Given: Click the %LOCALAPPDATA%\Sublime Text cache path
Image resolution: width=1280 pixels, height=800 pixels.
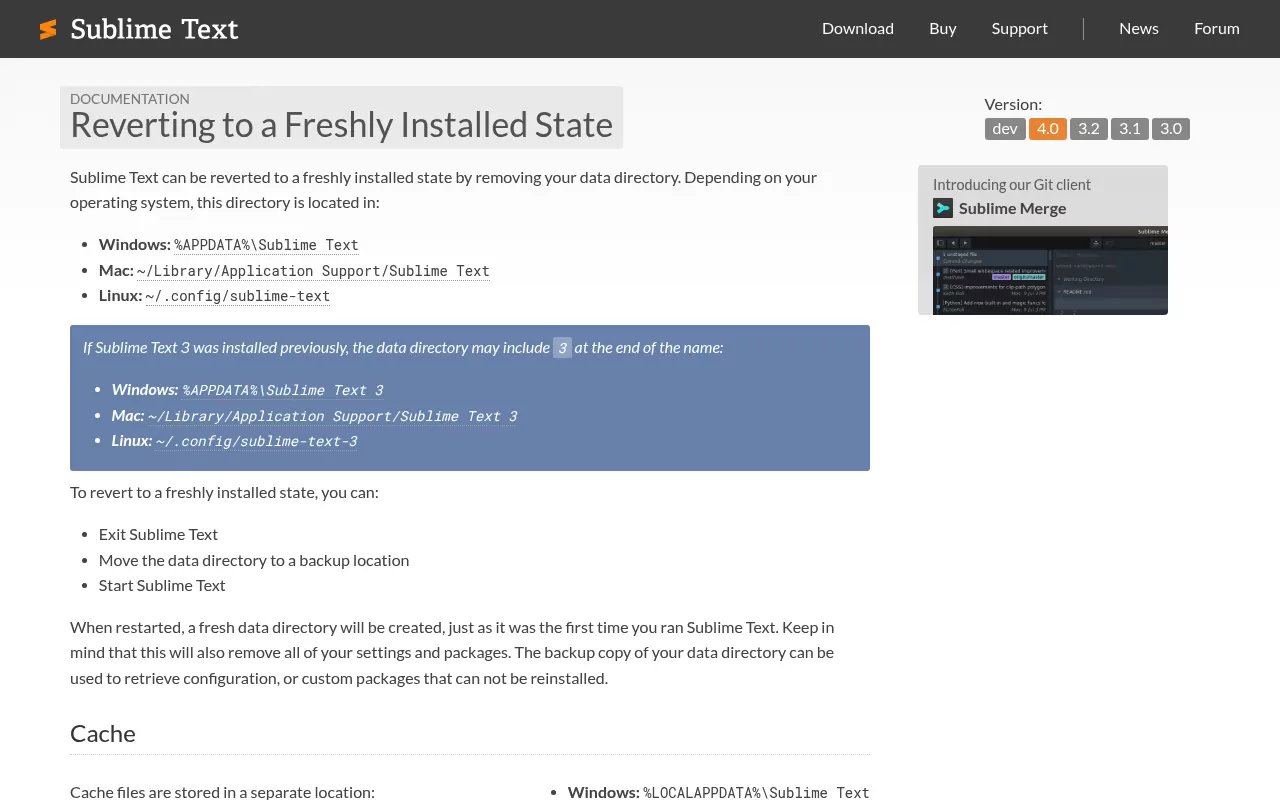Looking at the screenshot, I should pyautogui.click(x=756, y=792).
